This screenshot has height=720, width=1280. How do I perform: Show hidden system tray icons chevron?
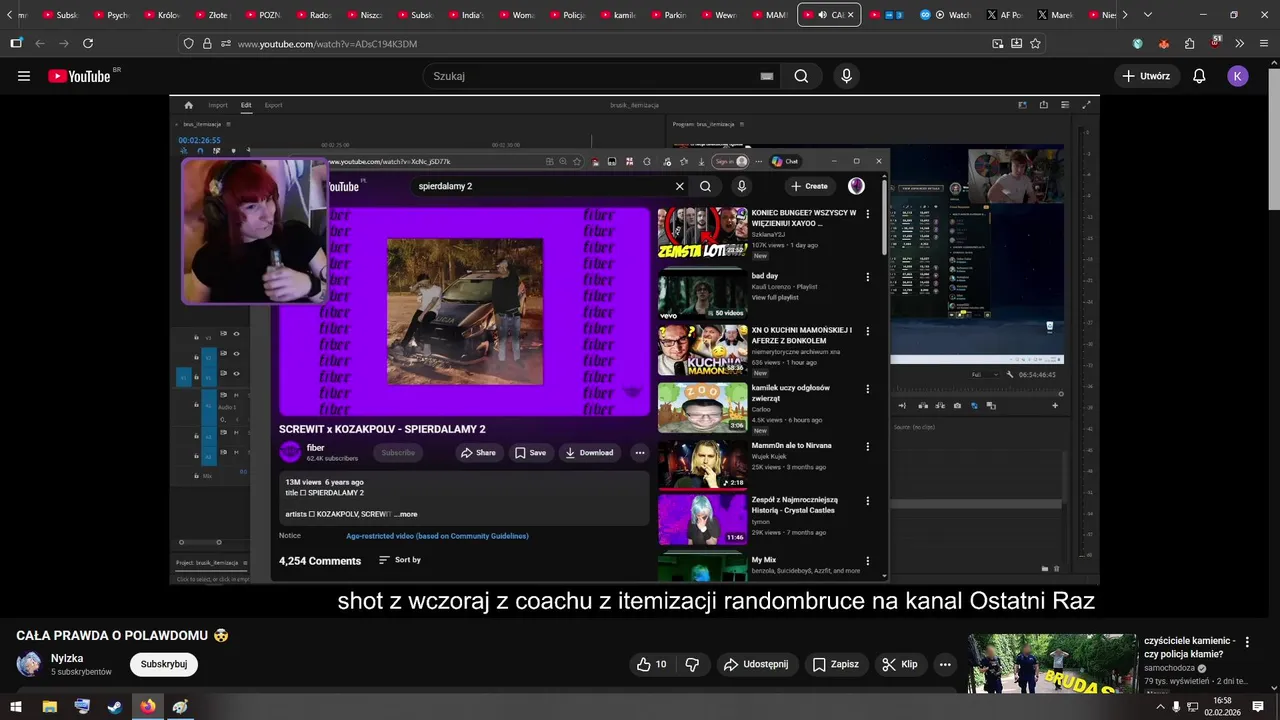point(1160,707)
